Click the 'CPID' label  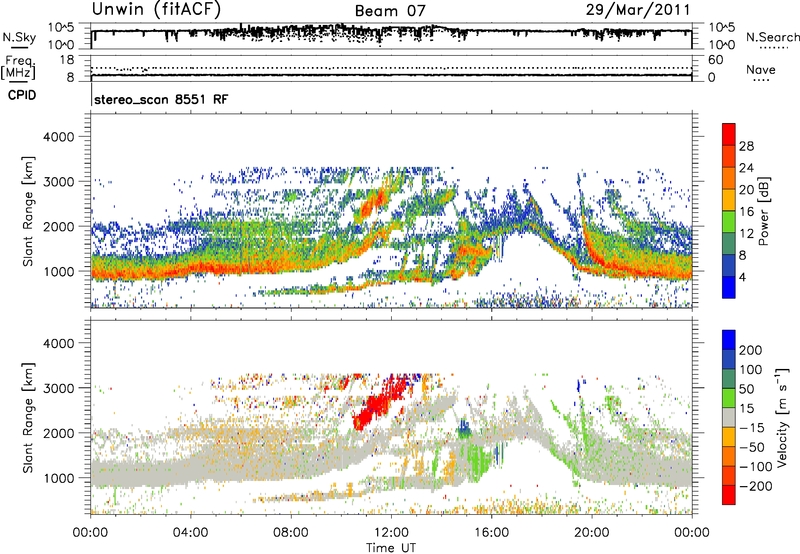pos(22,95)
